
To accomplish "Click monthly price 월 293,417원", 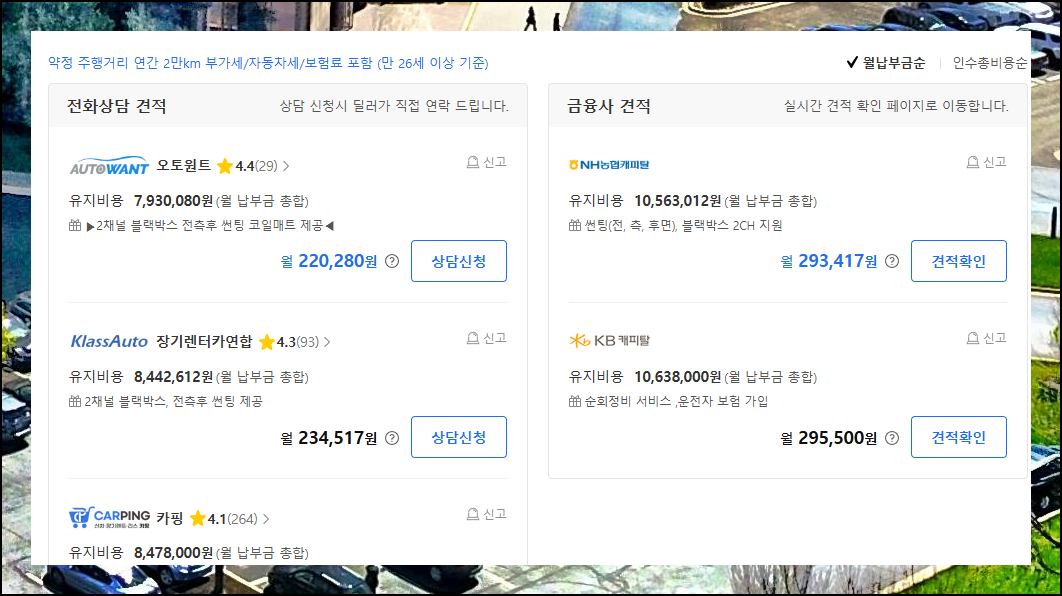I will coord(829,261).
